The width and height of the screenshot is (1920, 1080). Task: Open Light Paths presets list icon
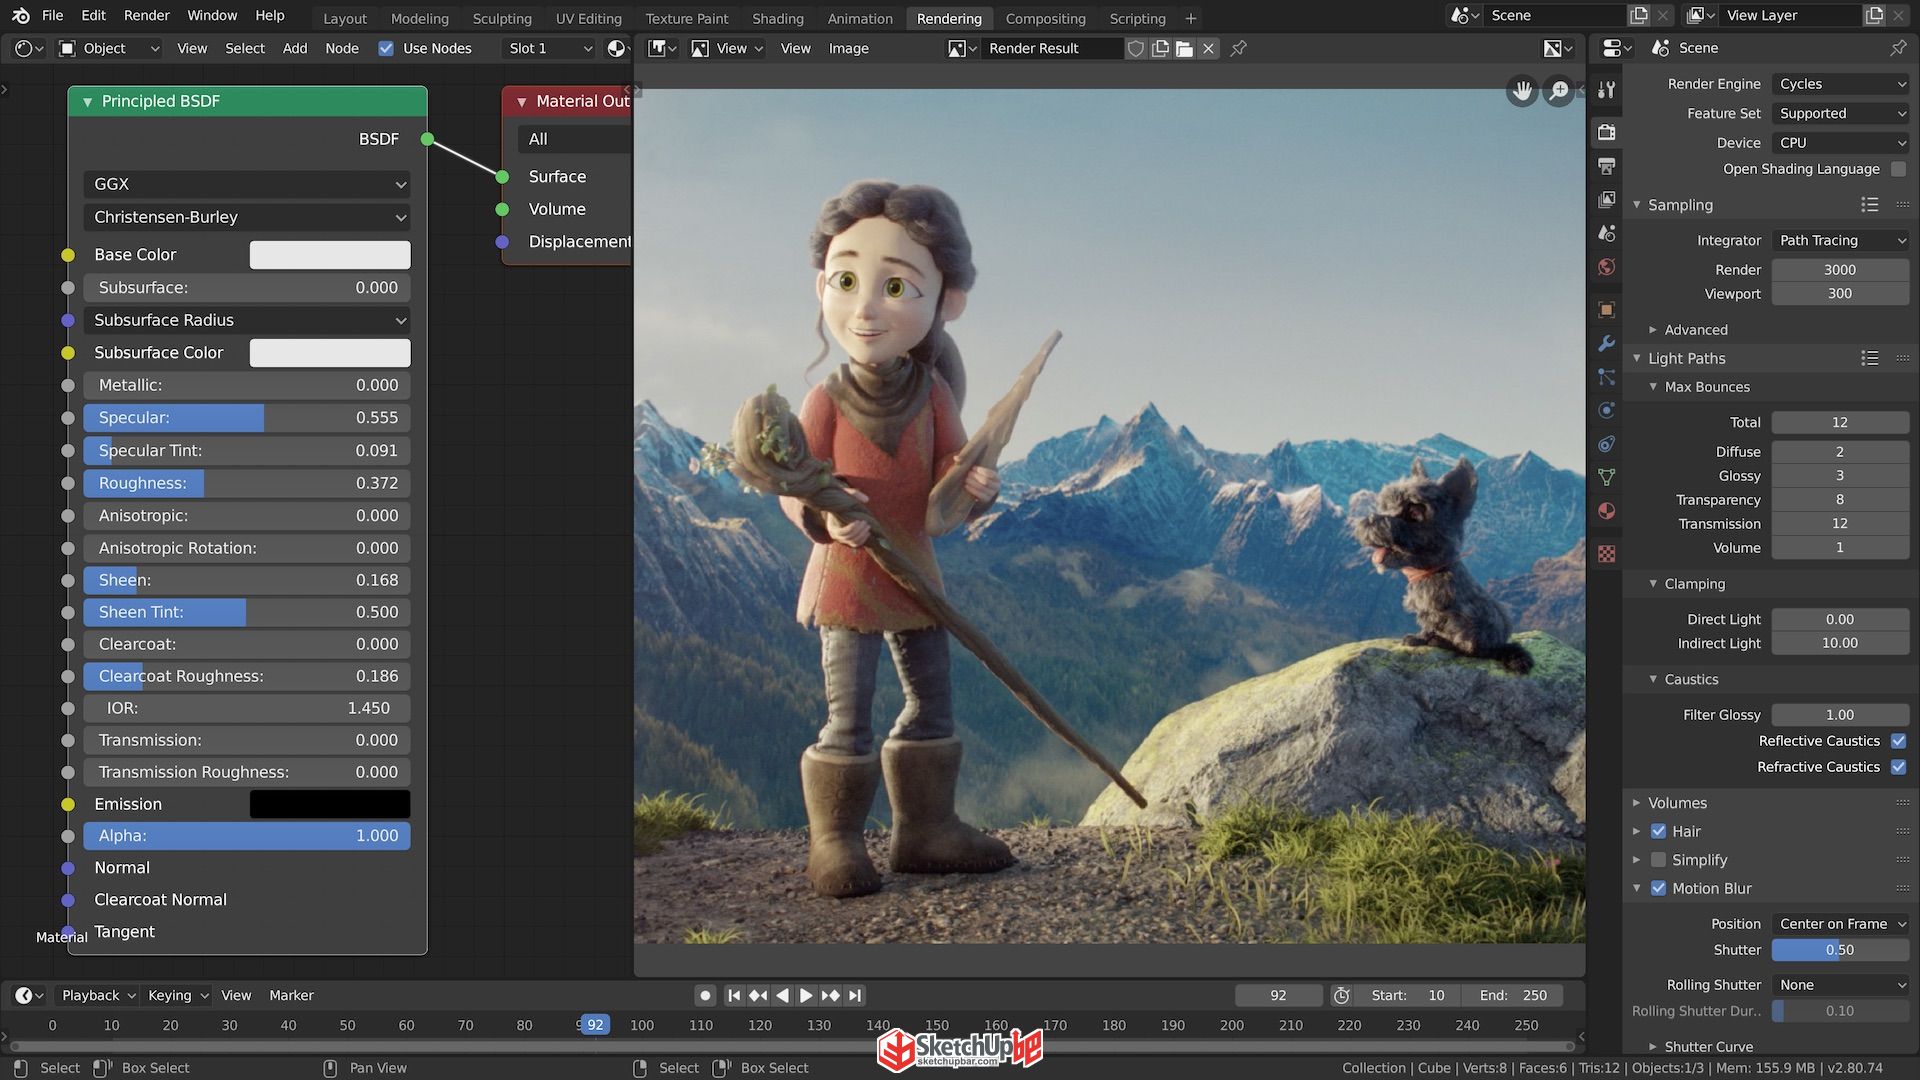[x=1869, y=358]
